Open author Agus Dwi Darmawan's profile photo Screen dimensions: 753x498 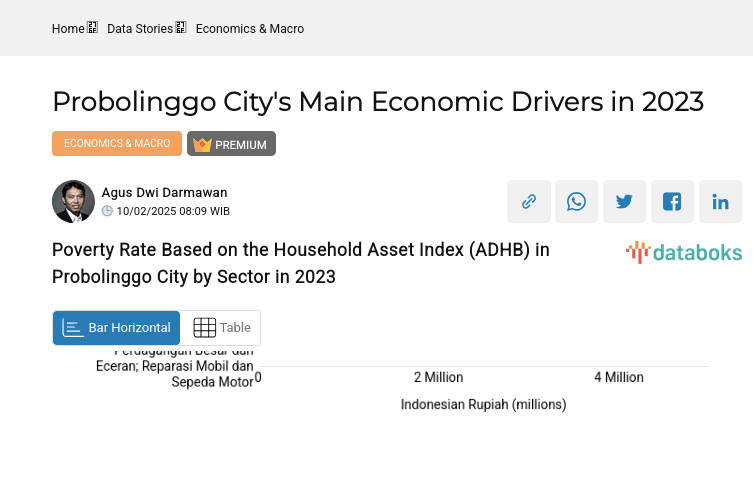click(73, 201)
